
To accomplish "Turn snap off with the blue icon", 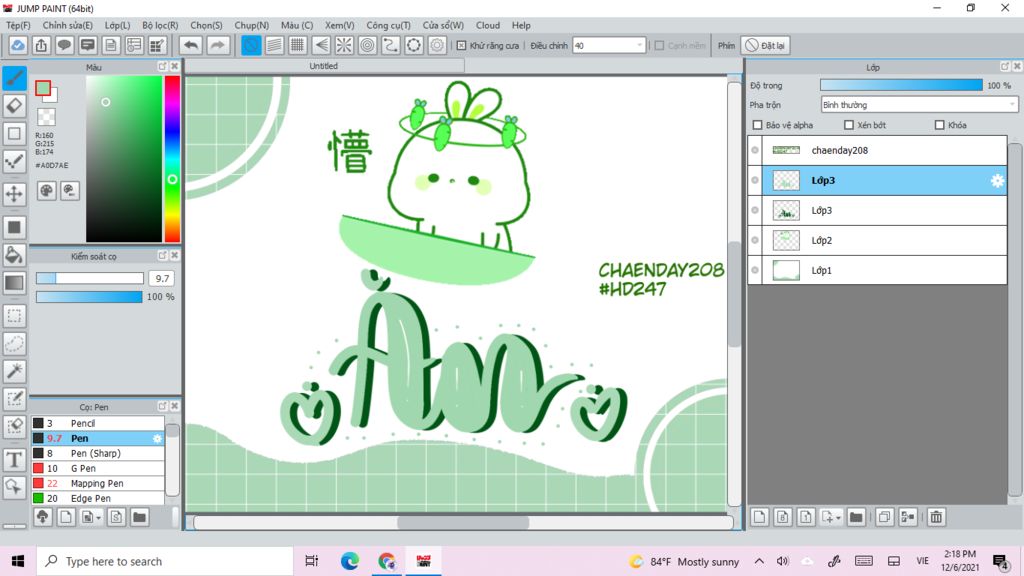I will 251,45.
